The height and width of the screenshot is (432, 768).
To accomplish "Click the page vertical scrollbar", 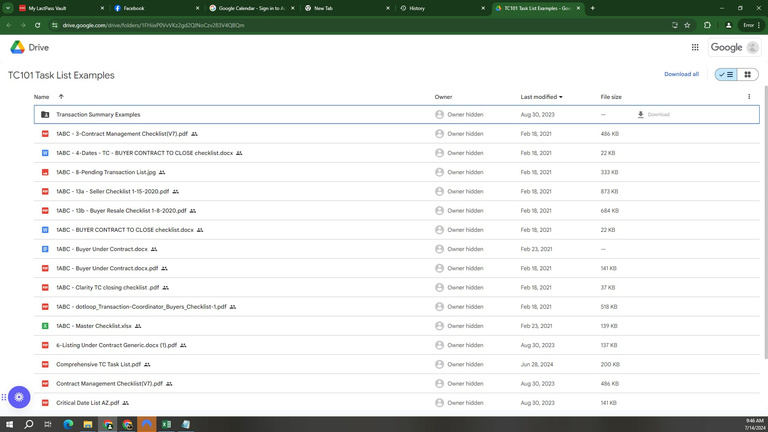I will [x=766, y=223].
